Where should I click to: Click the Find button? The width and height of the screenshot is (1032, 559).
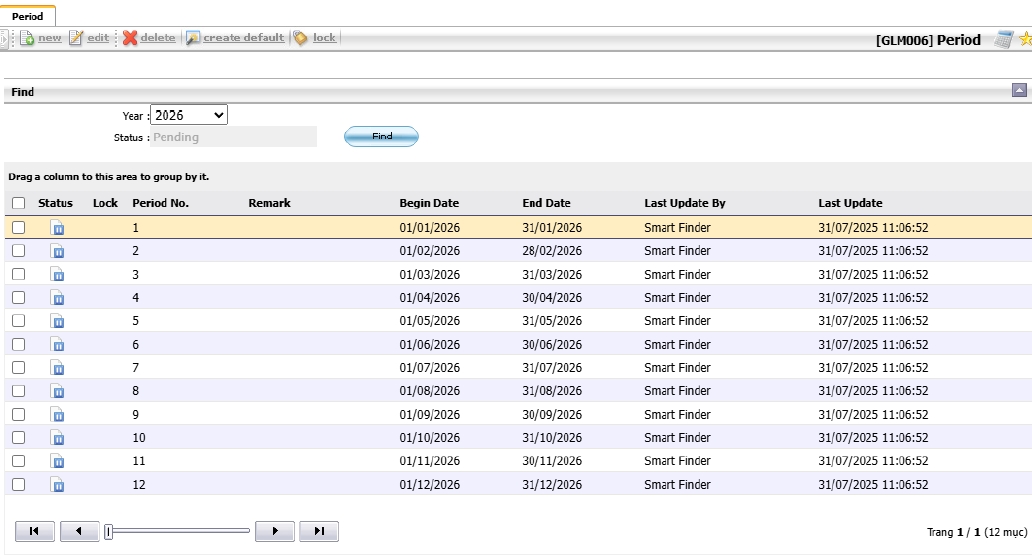pos(381,137)
